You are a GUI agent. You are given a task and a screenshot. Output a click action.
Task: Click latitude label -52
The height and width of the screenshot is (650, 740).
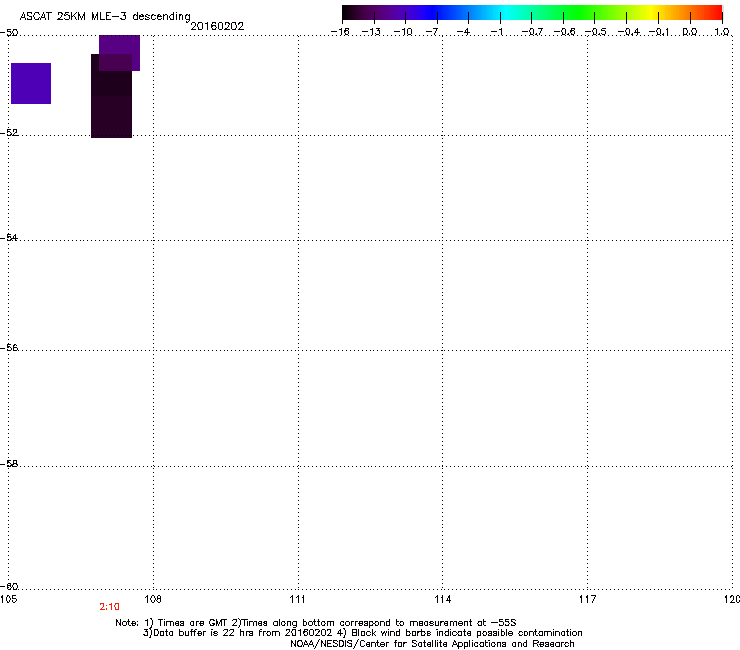tap(9, 132)
